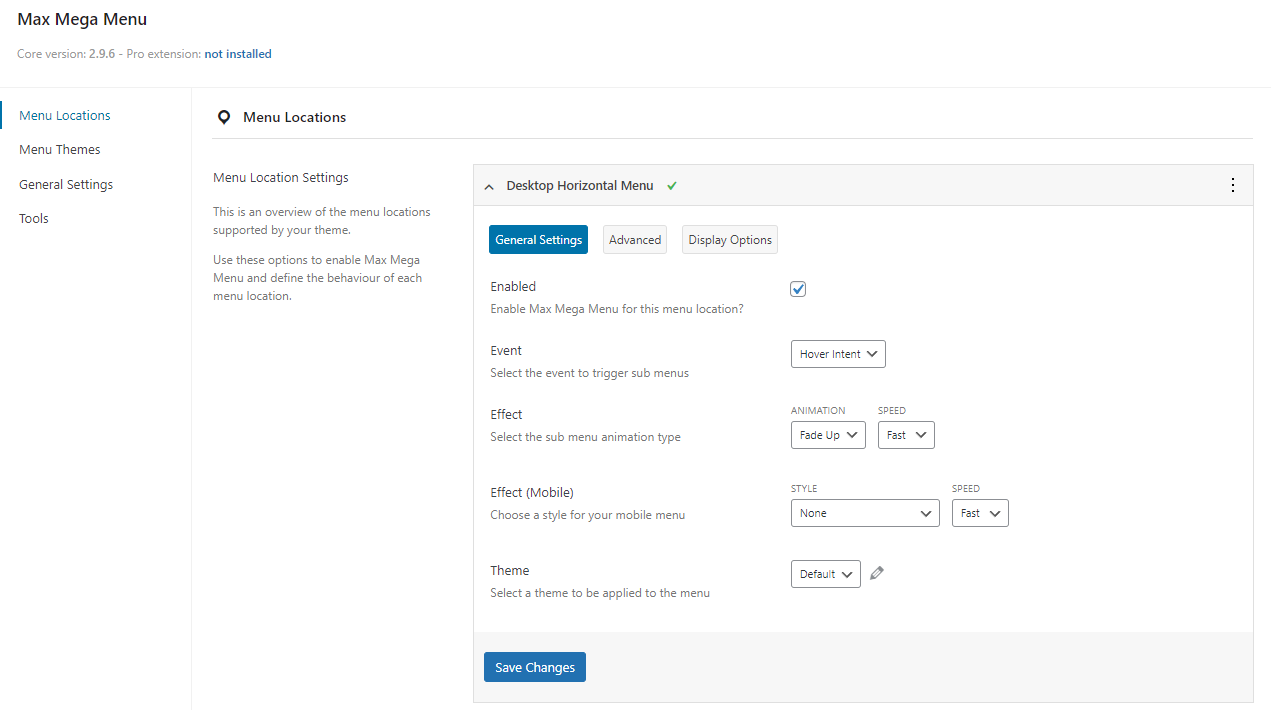Collapse the Desktop Horizontal Menu panel

click(x=489, y=186)
